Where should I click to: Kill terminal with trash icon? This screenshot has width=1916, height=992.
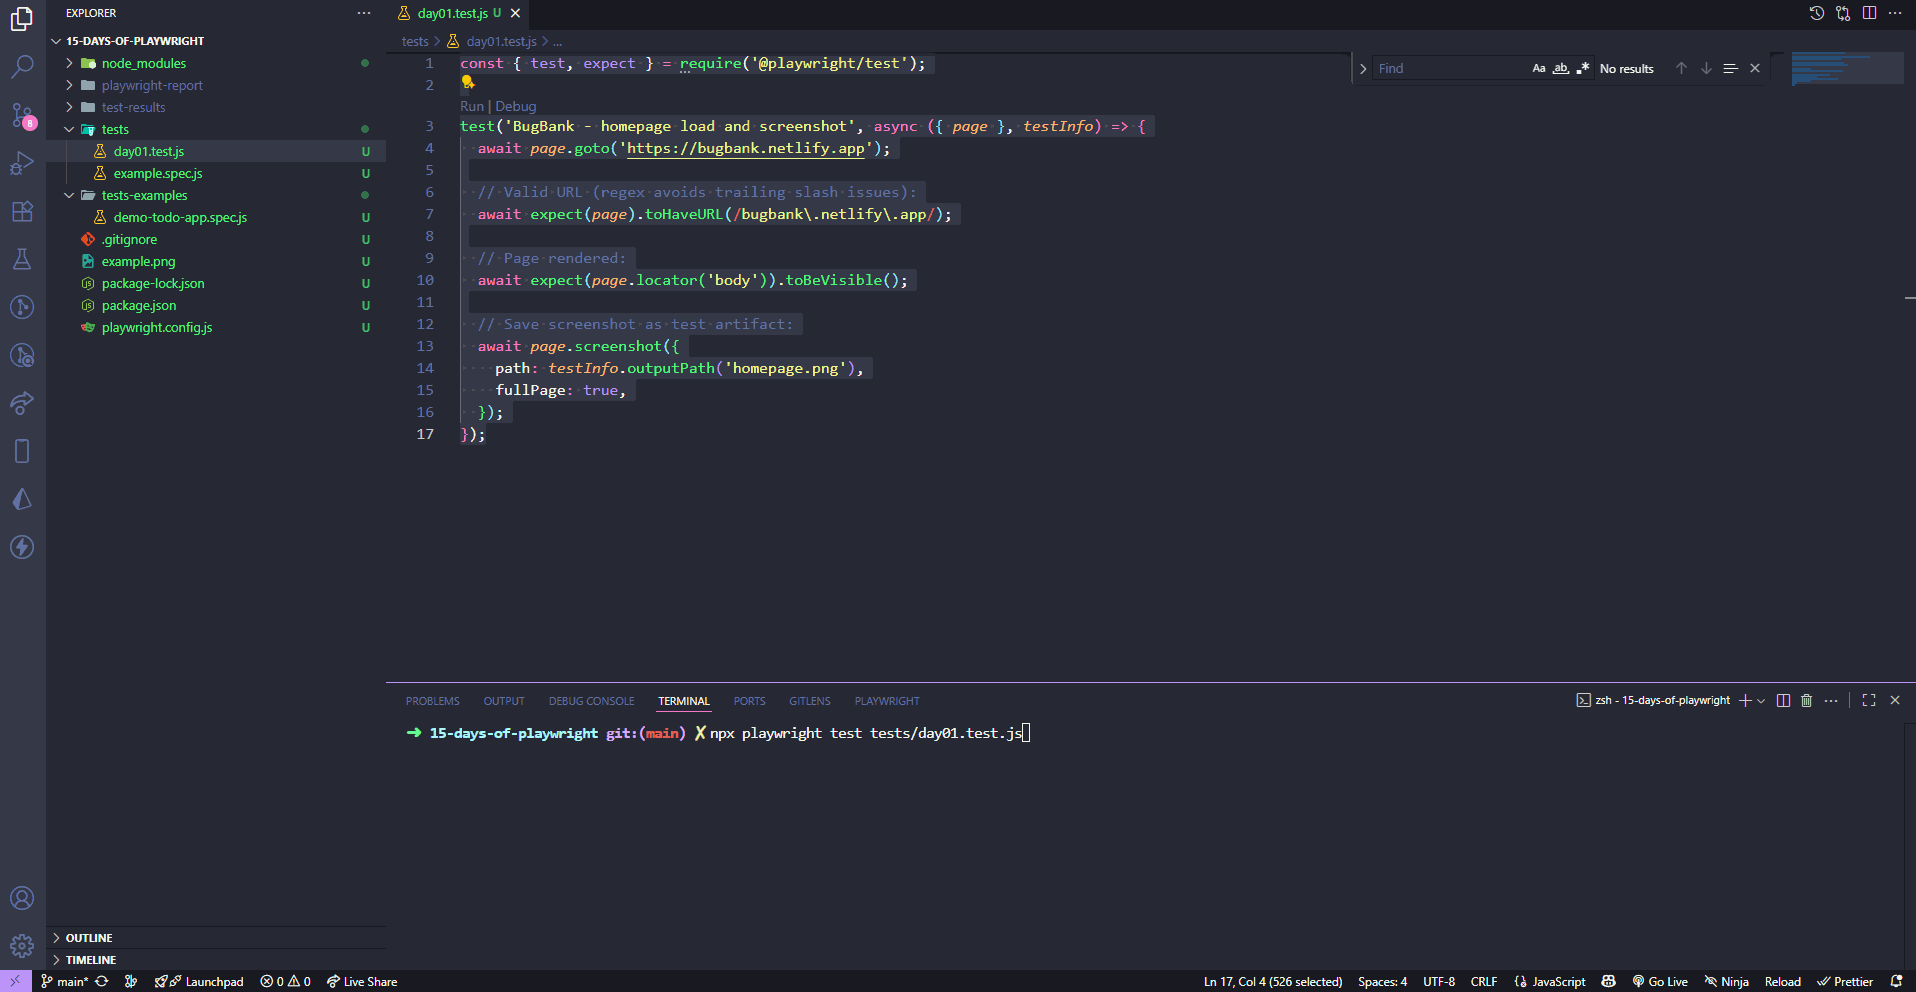pyautogui.click(x=1806, y=700)
